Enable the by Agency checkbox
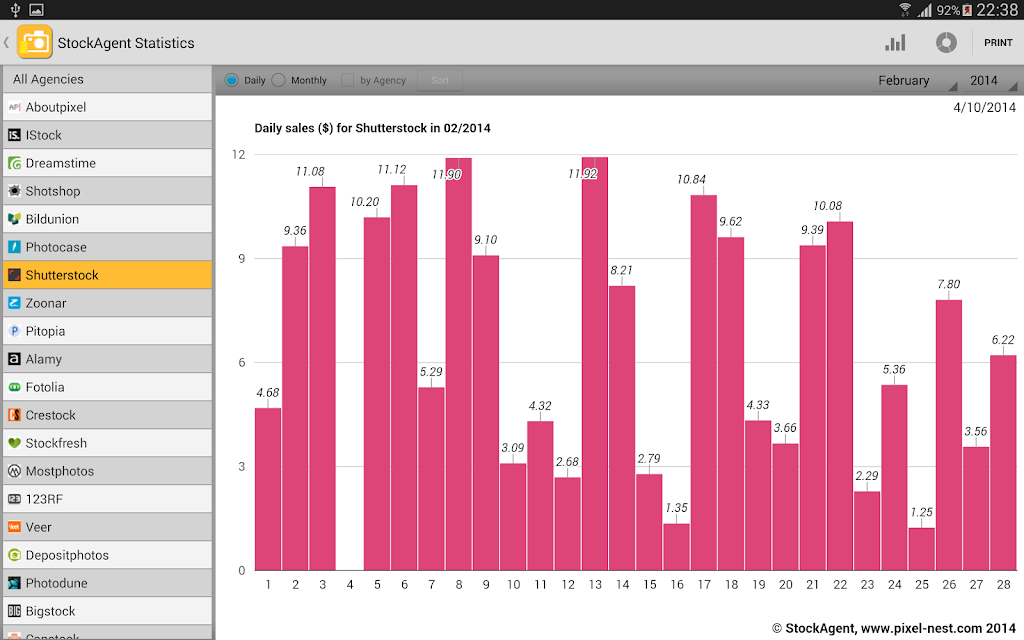 tap(347, 80)
